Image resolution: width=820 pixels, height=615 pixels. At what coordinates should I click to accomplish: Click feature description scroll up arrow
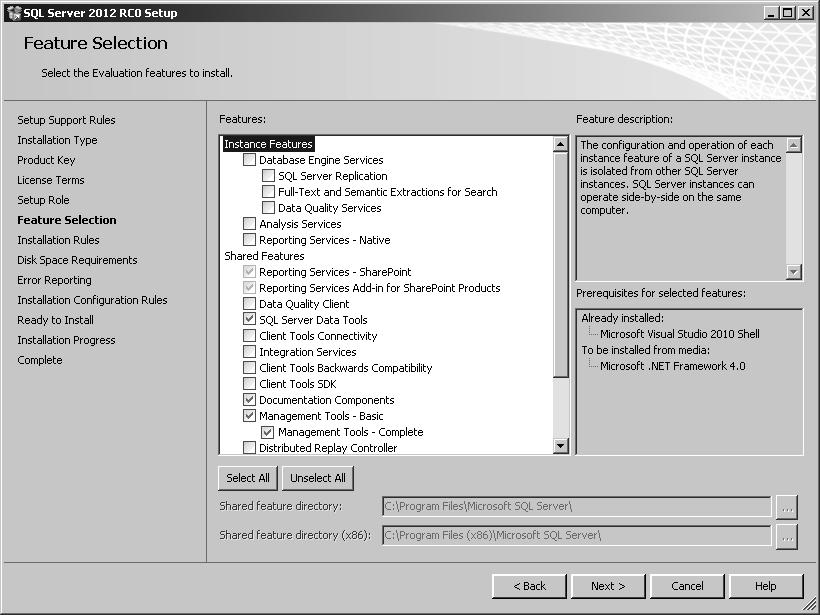(794, 145)
